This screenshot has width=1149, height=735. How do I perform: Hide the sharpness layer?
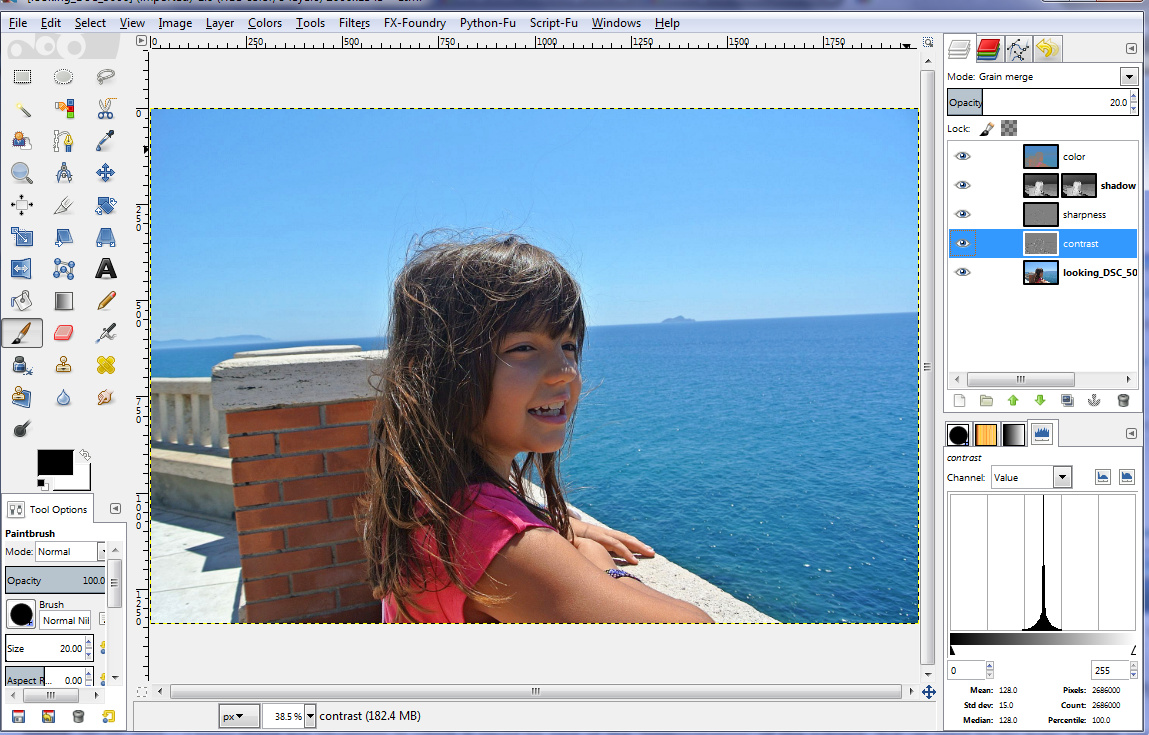962,214
